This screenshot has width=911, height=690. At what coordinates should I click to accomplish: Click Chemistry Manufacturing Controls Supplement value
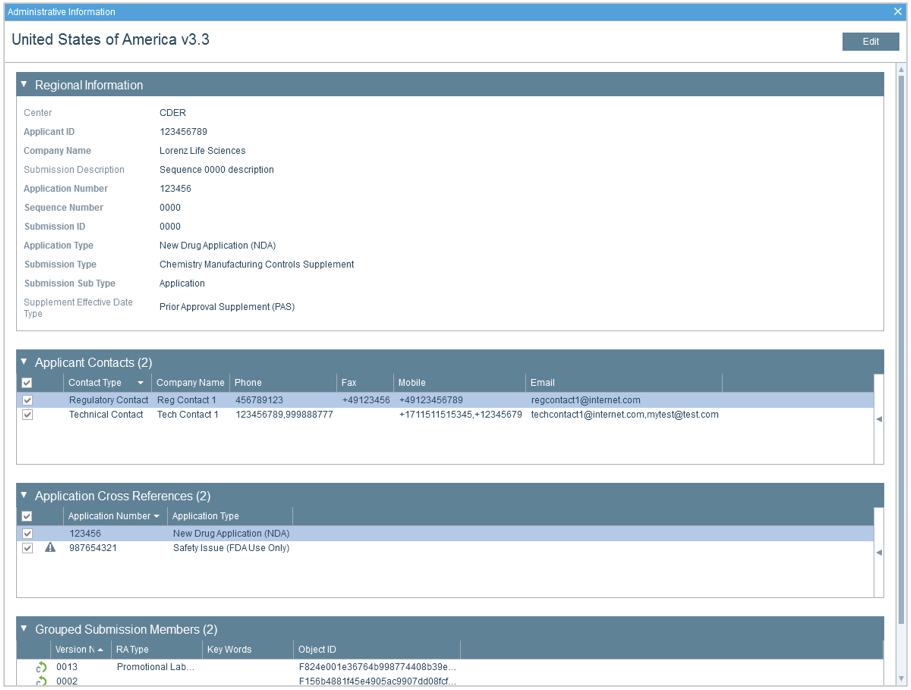(257, 265)
